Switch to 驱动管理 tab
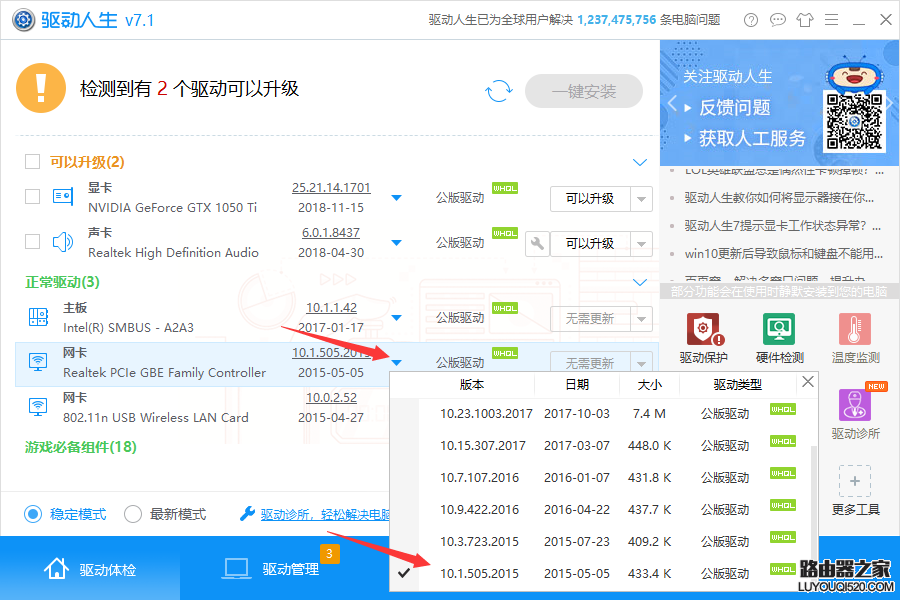The image size is (900, 600). pyautogui.click(x=271, y=568)
